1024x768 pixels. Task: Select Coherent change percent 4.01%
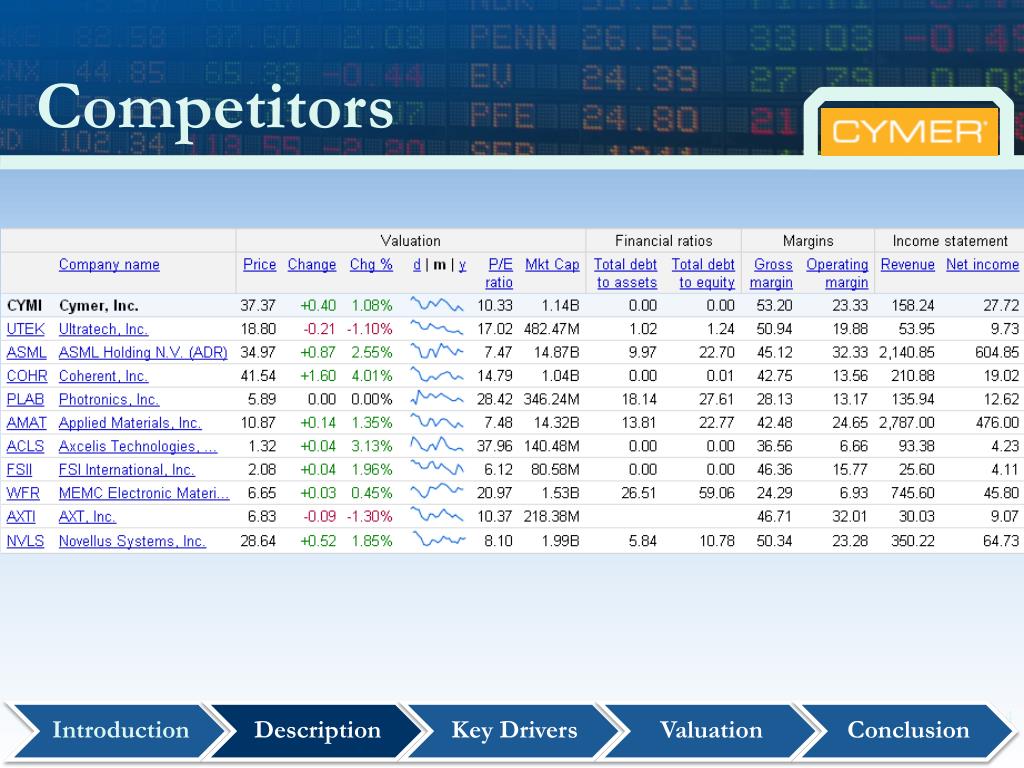pos(372,376)
